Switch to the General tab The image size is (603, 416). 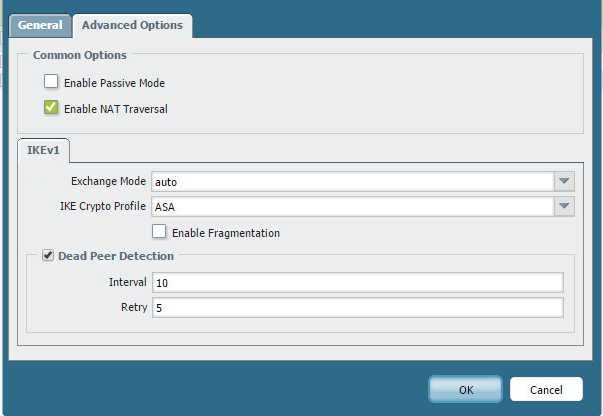(x=40, y=25)
